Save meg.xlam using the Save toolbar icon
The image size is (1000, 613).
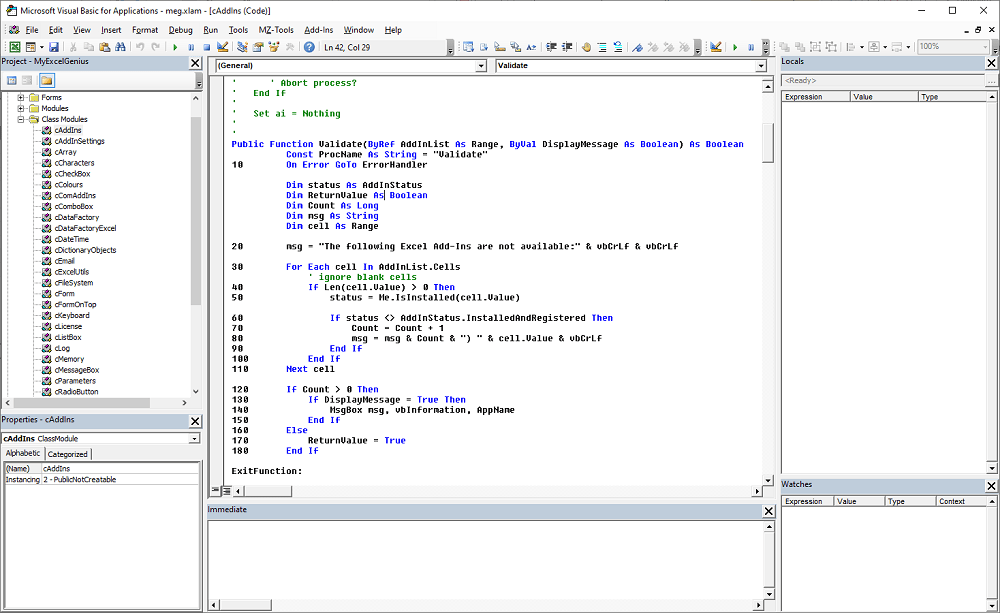[54, 48]
